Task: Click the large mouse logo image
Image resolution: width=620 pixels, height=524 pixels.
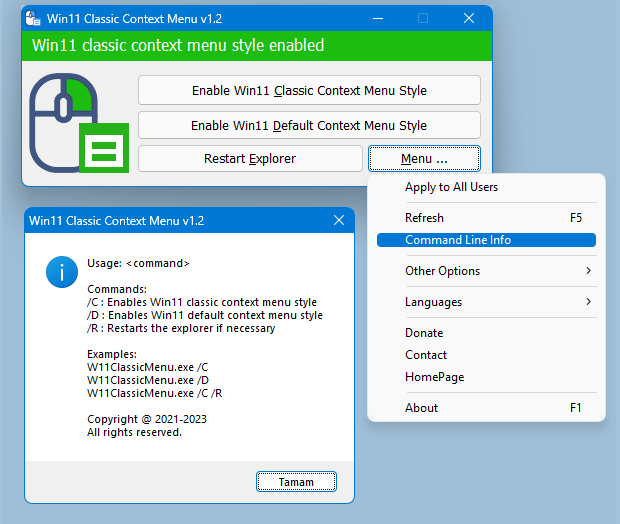Action: coord(79,123)
